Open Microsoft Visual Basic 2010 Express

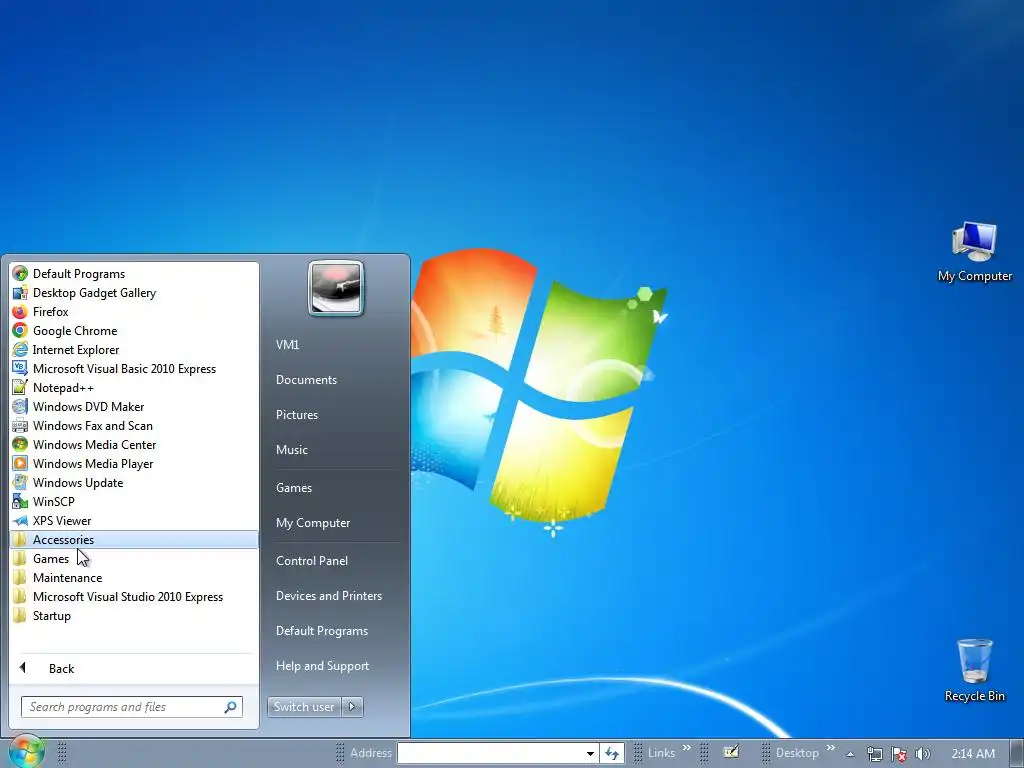tap(134, 368)
